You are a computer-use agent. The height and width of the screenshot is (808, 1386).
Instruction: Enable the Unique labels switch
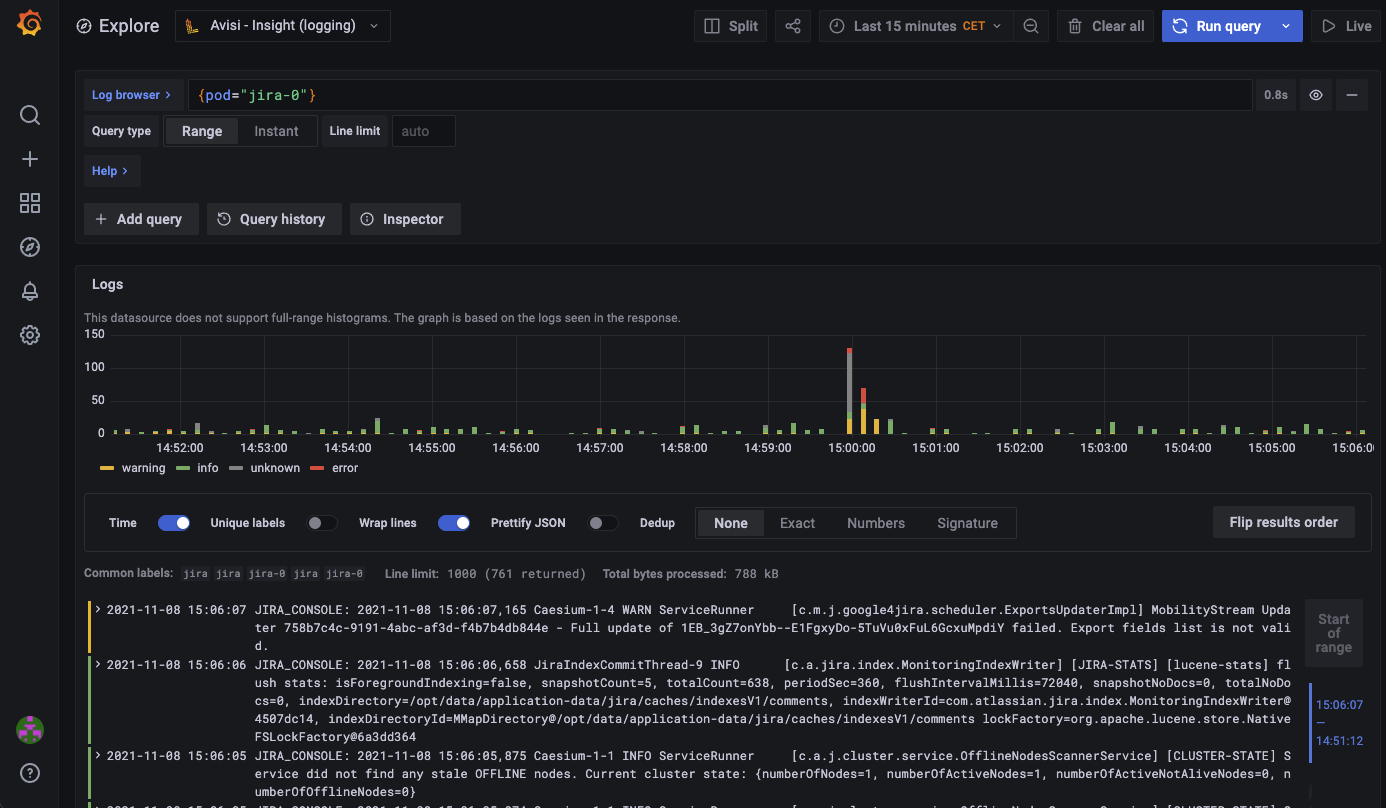[321, 523]
